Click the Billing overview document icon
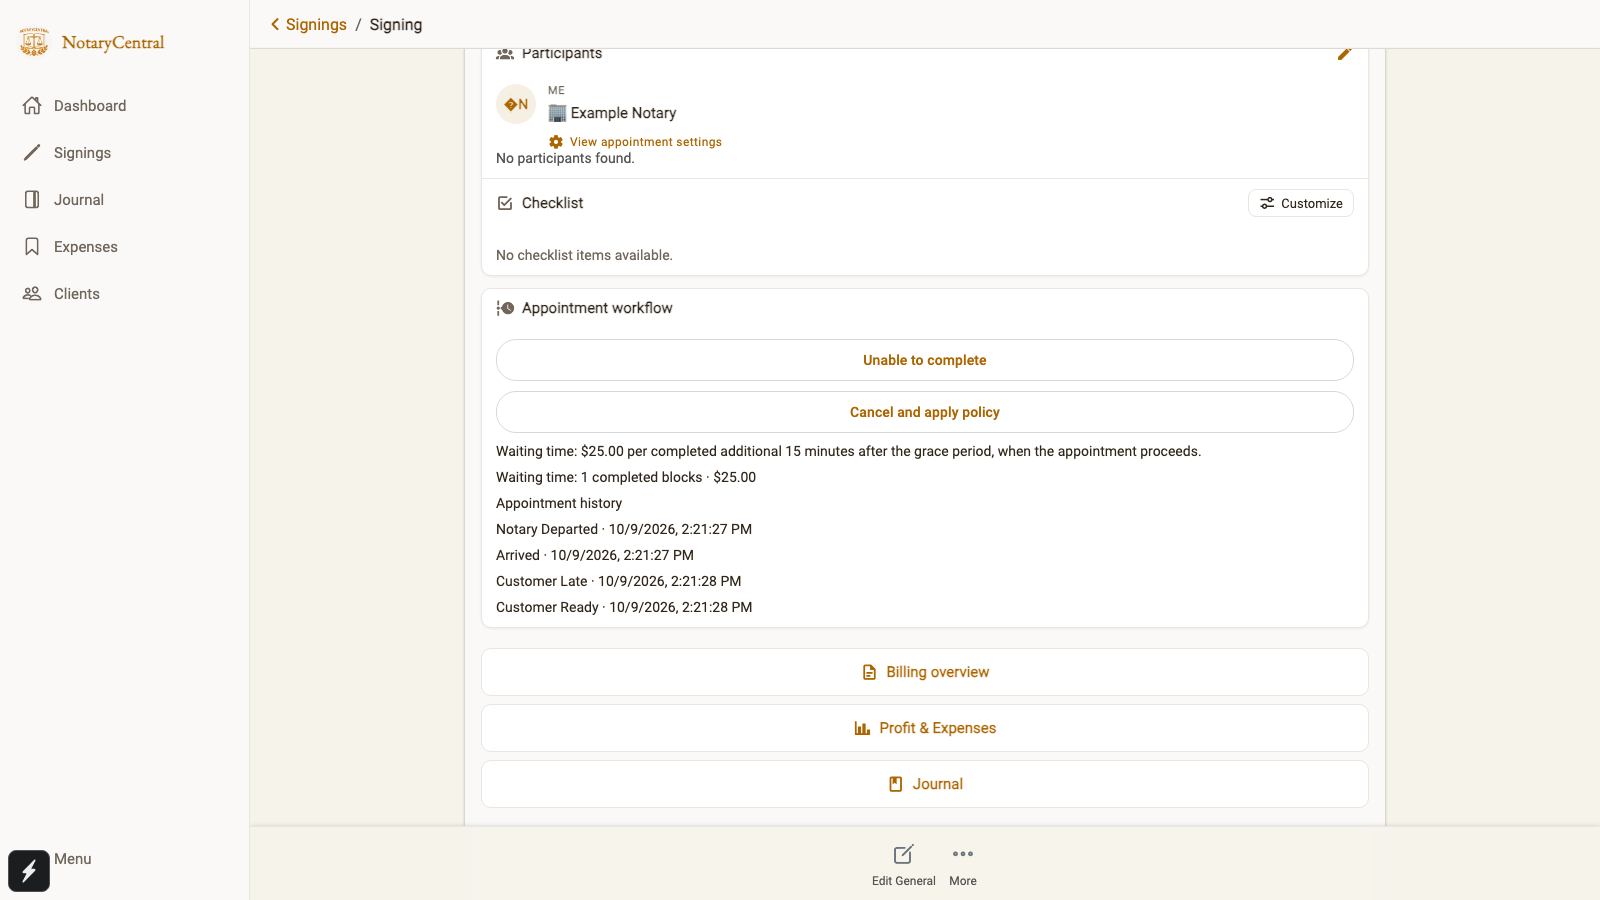 point(869,672)
